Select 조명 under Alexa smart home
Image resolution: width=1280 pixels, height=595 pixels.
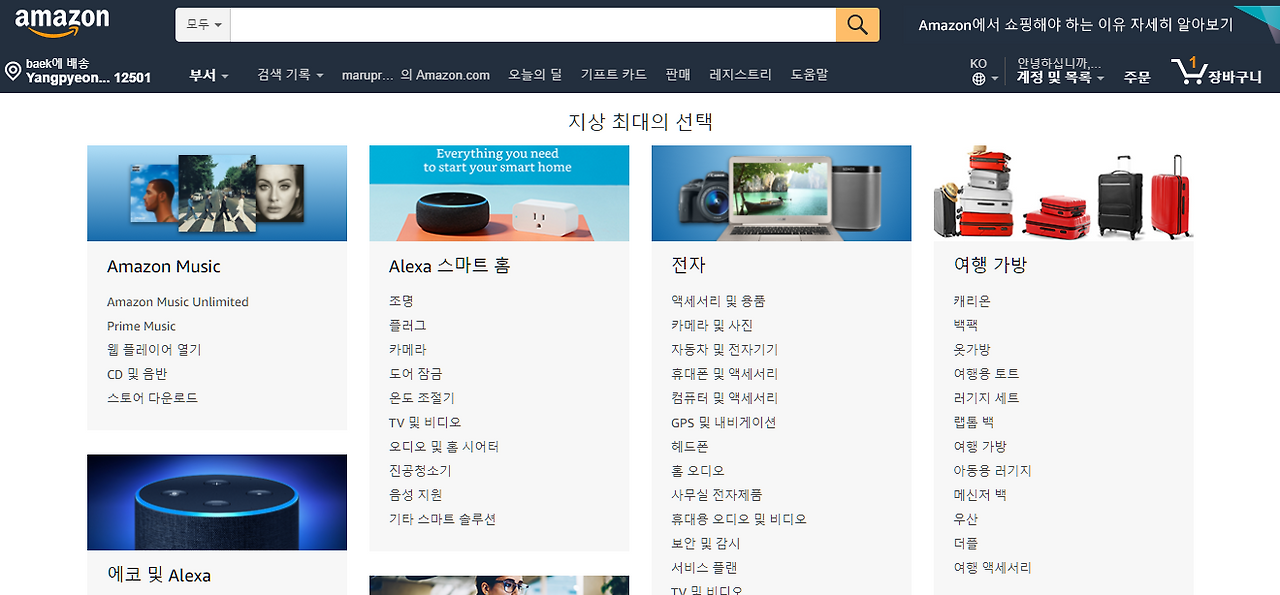click(401, 301)
